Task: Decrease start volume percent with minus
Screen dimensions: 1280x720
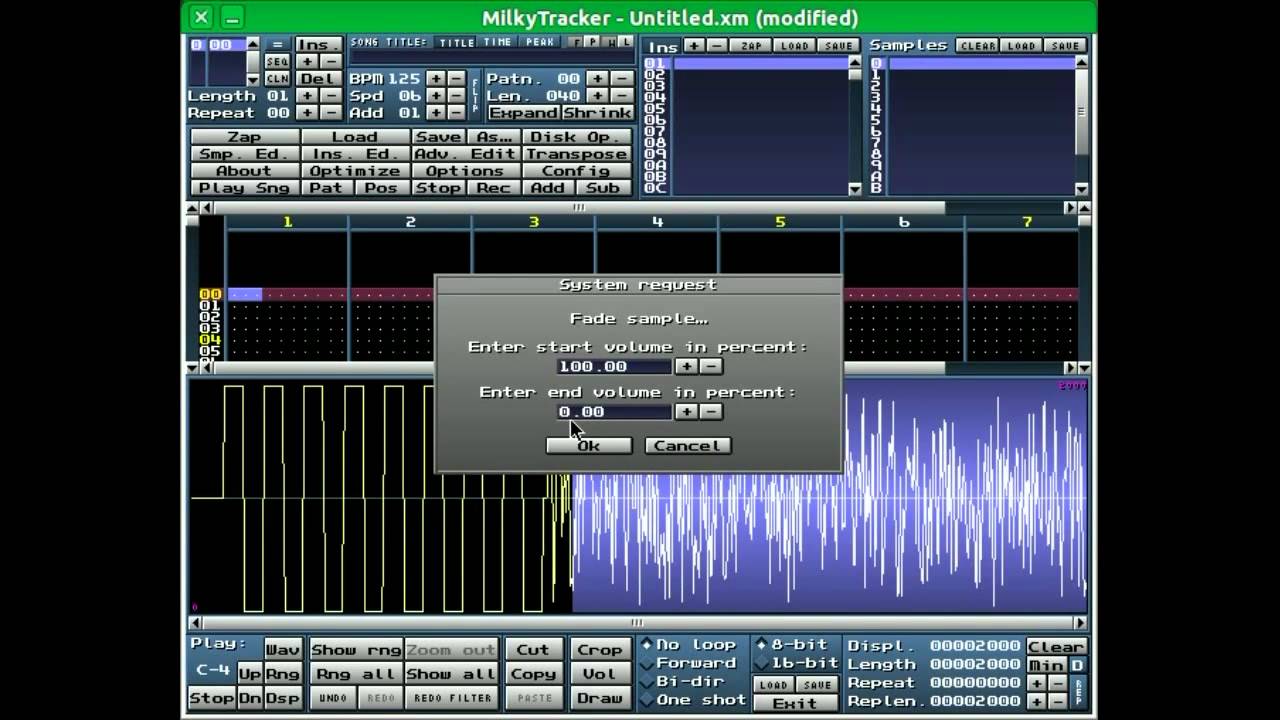Action: click(711, 367)
